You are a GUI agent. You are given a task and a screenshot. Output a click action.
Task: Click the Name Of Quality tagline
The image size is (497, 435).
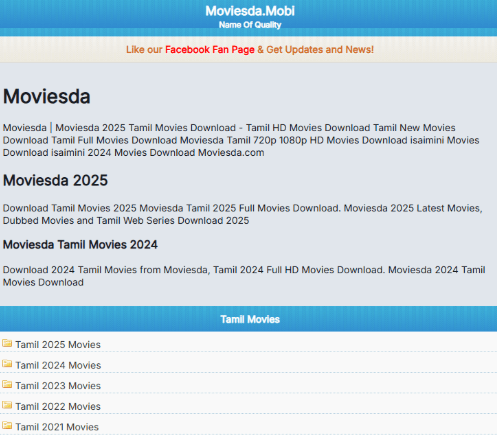pos(250,25)
